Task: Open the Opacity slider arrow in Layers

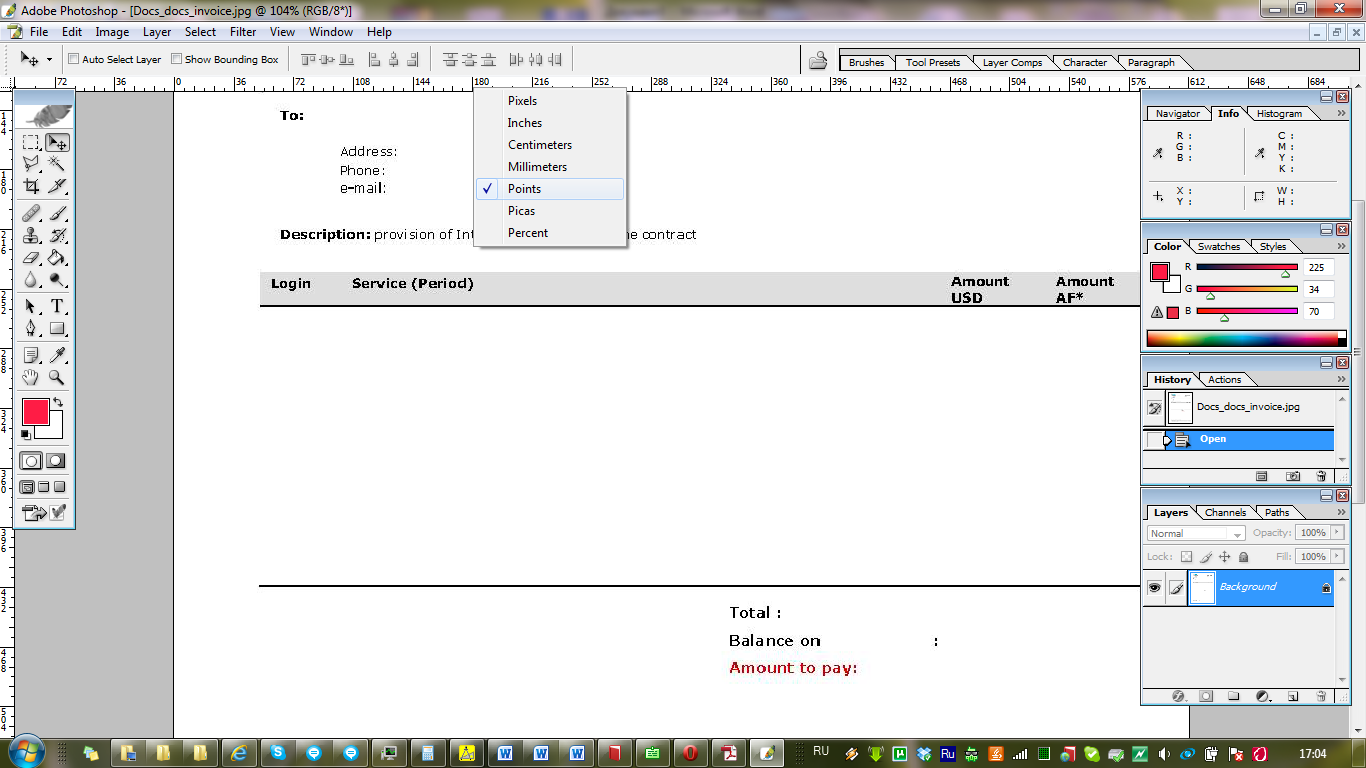Action: (1337, 533)
